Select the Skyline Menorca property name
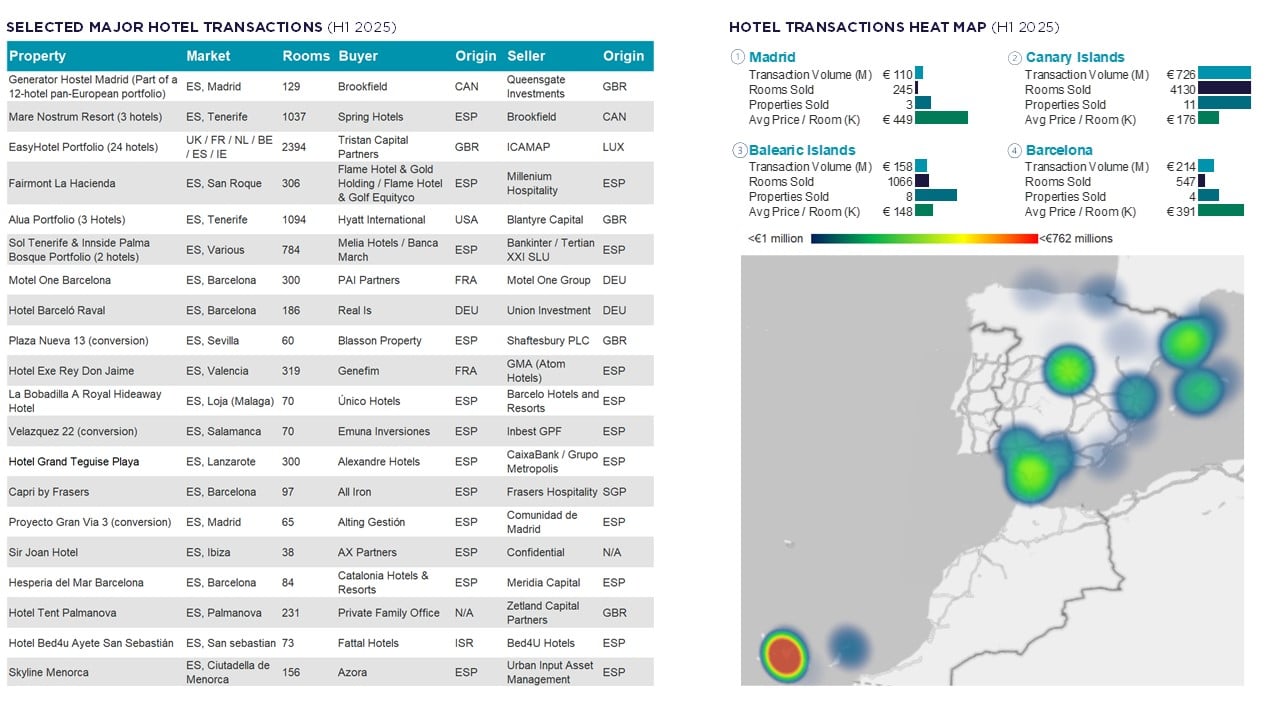1276x712 pixels. pos(48,672)
